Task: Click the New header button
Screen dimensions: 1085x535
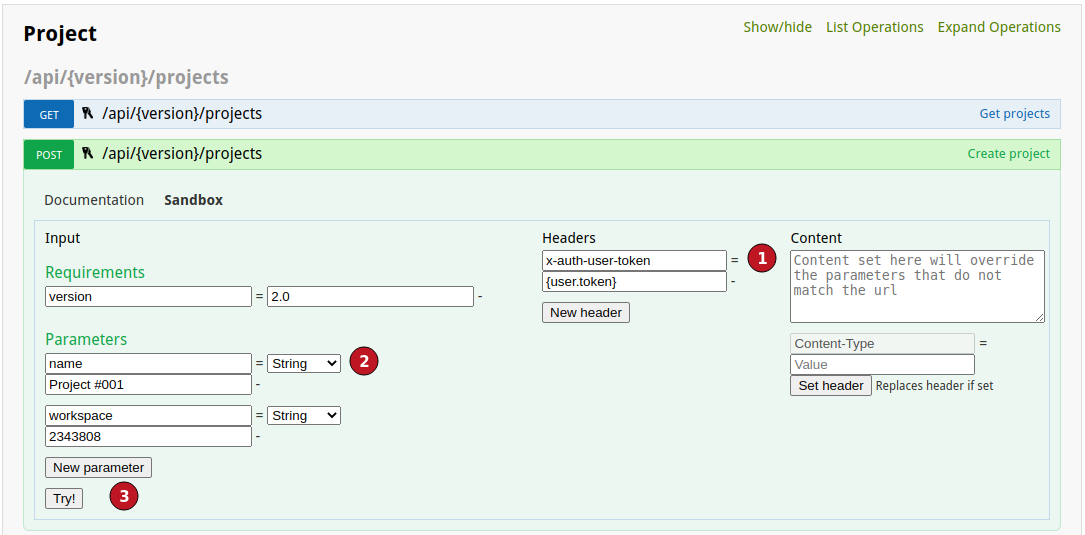Action: click(x=586, y=312)
